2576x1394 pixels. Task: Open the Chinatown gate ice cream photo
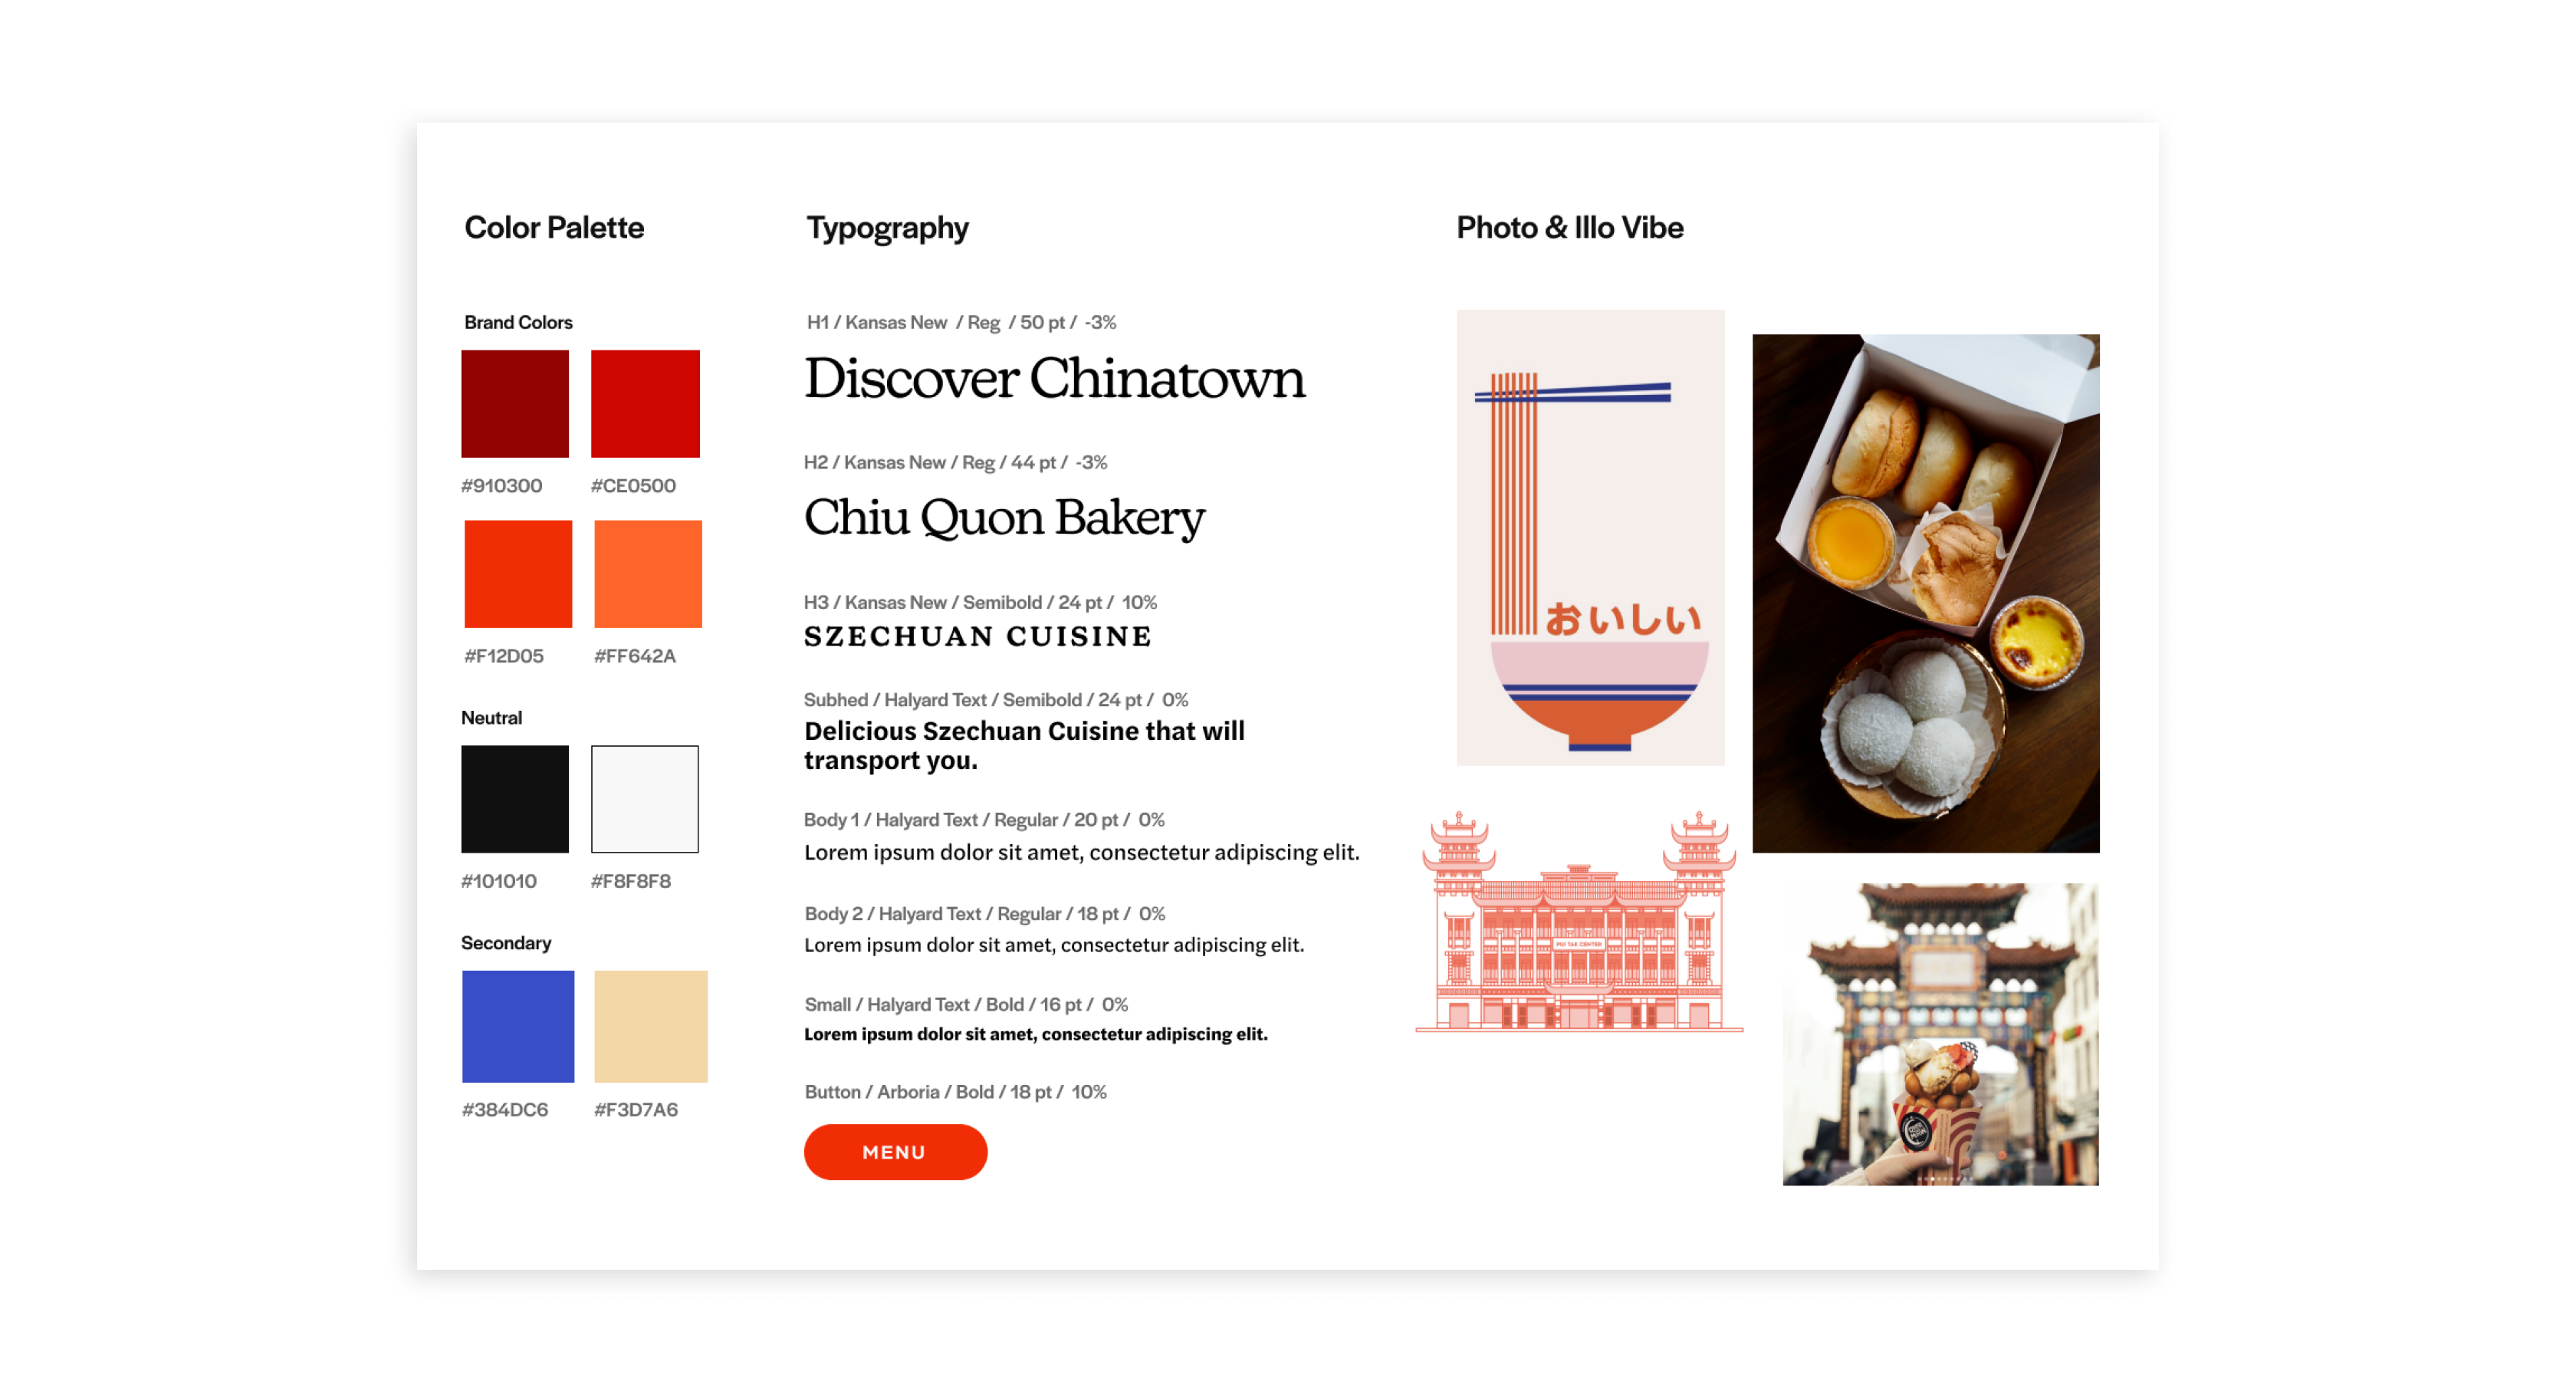(x=1940, y=1034)
